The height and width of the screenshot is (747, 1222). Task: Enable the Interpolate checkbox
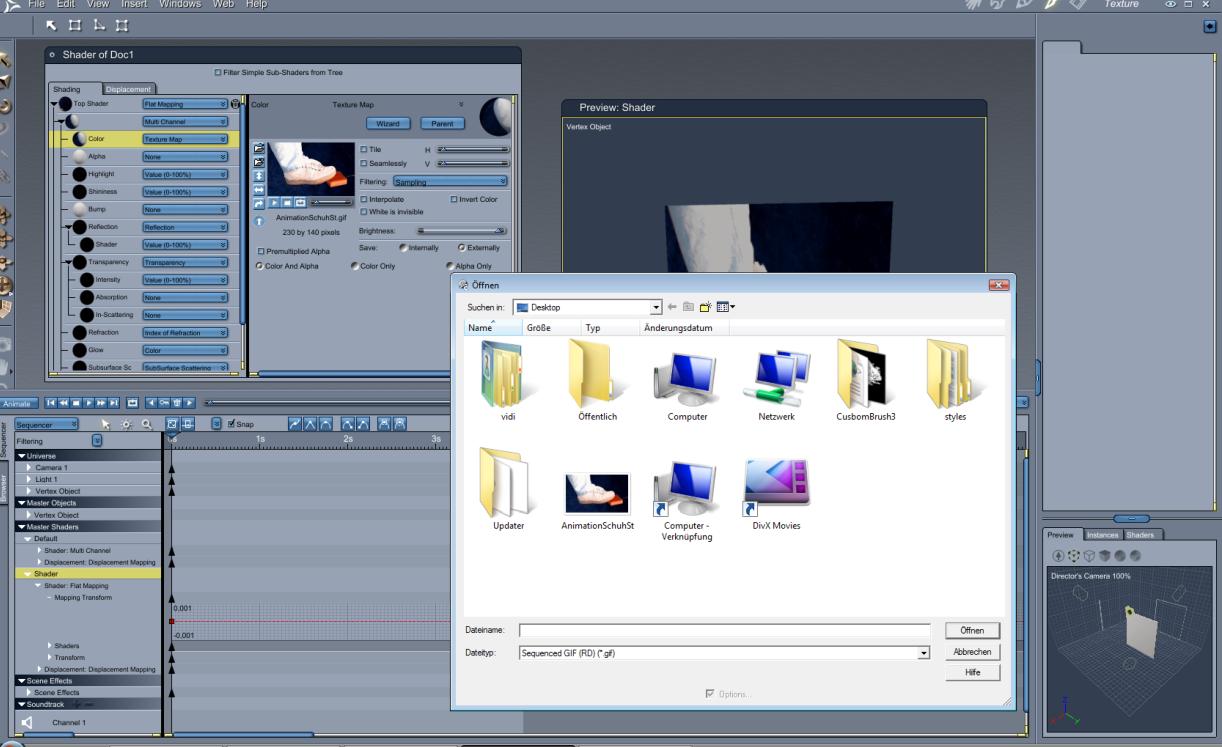coord(362,199)
